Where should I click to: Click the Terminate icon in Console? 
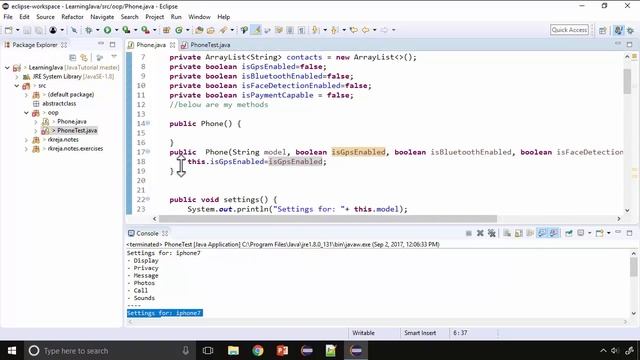pos(469,233)
